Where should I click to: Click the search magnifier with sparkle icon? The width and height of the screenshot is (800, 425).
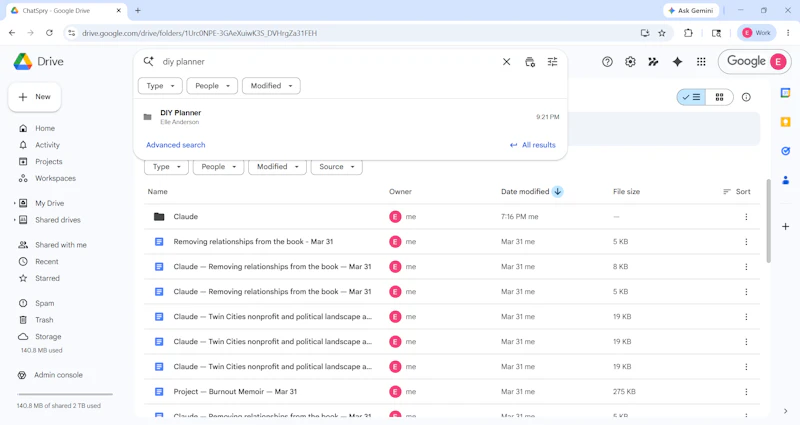pyautogui.click(x=148, y=61)
